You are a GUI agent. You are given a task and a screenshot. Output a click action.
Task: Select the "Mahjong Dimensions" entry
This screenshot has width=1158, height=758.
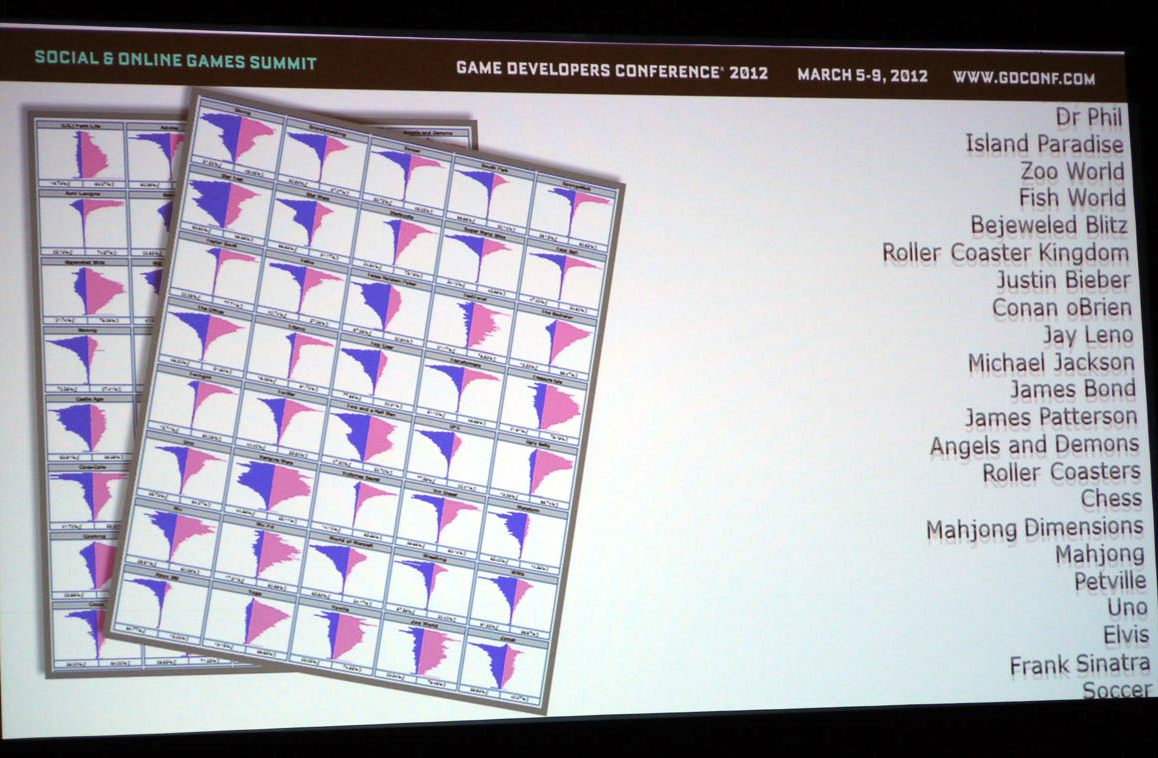tap(1035, 528)
